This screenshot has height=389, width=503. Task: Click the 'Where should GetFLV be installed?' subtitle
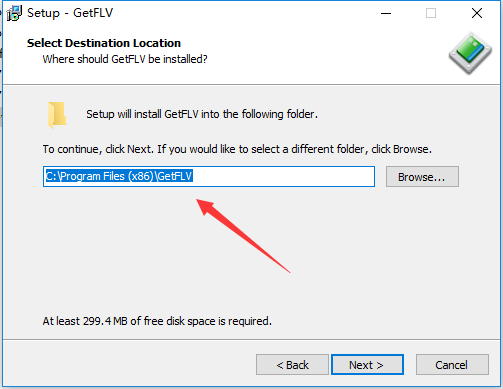125,59
